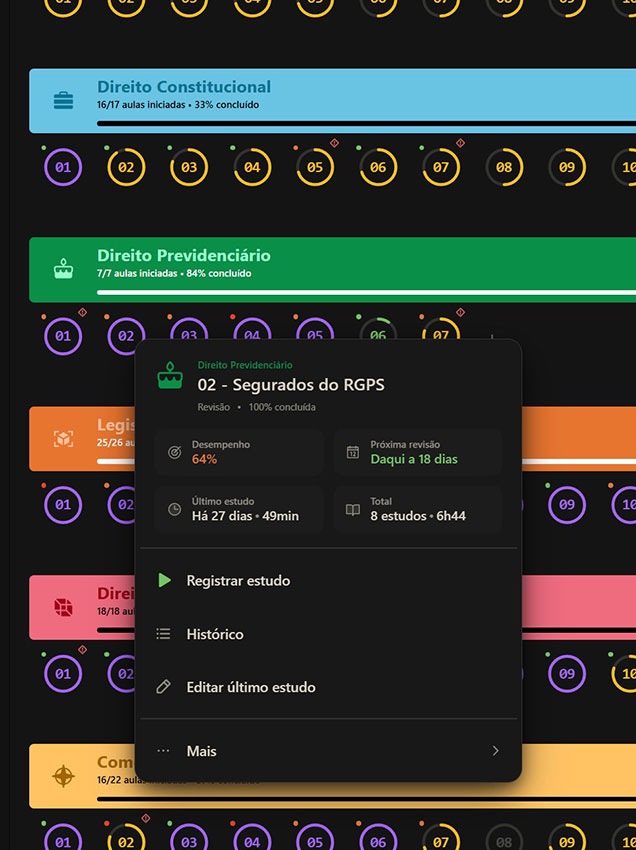Open lesson 09 circle under the orange banner

point(567,505)
